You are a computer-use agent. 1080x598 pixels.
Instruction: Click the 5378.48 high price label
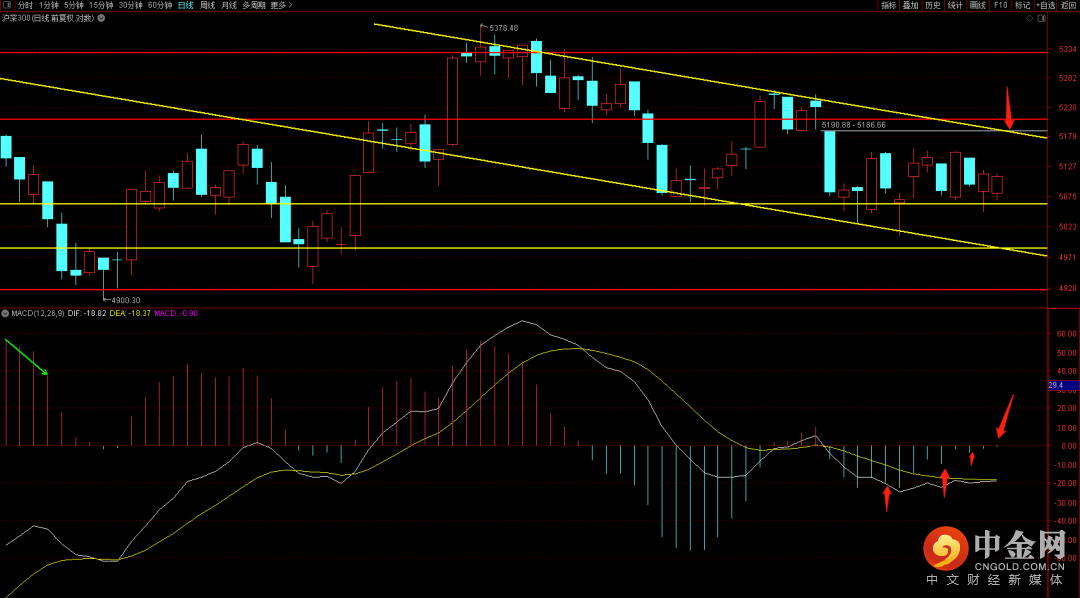coord(504,28)
